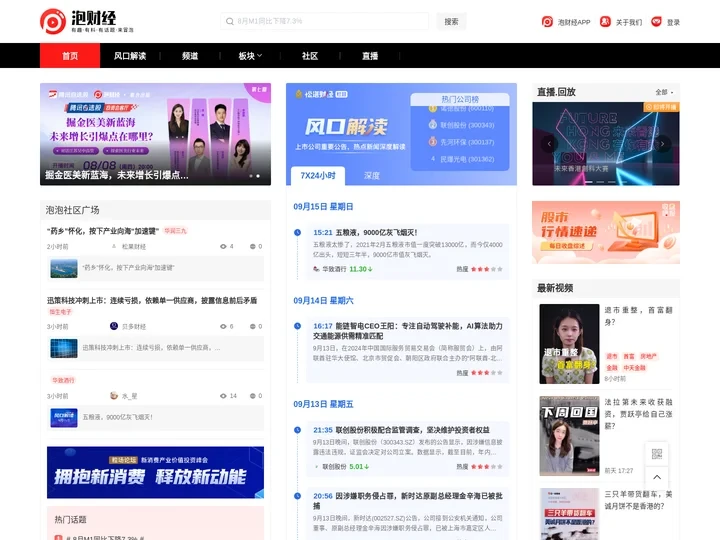Open post 迅策科技冲刺上市
The image size is (720, 540).
(x=152, y=300)
